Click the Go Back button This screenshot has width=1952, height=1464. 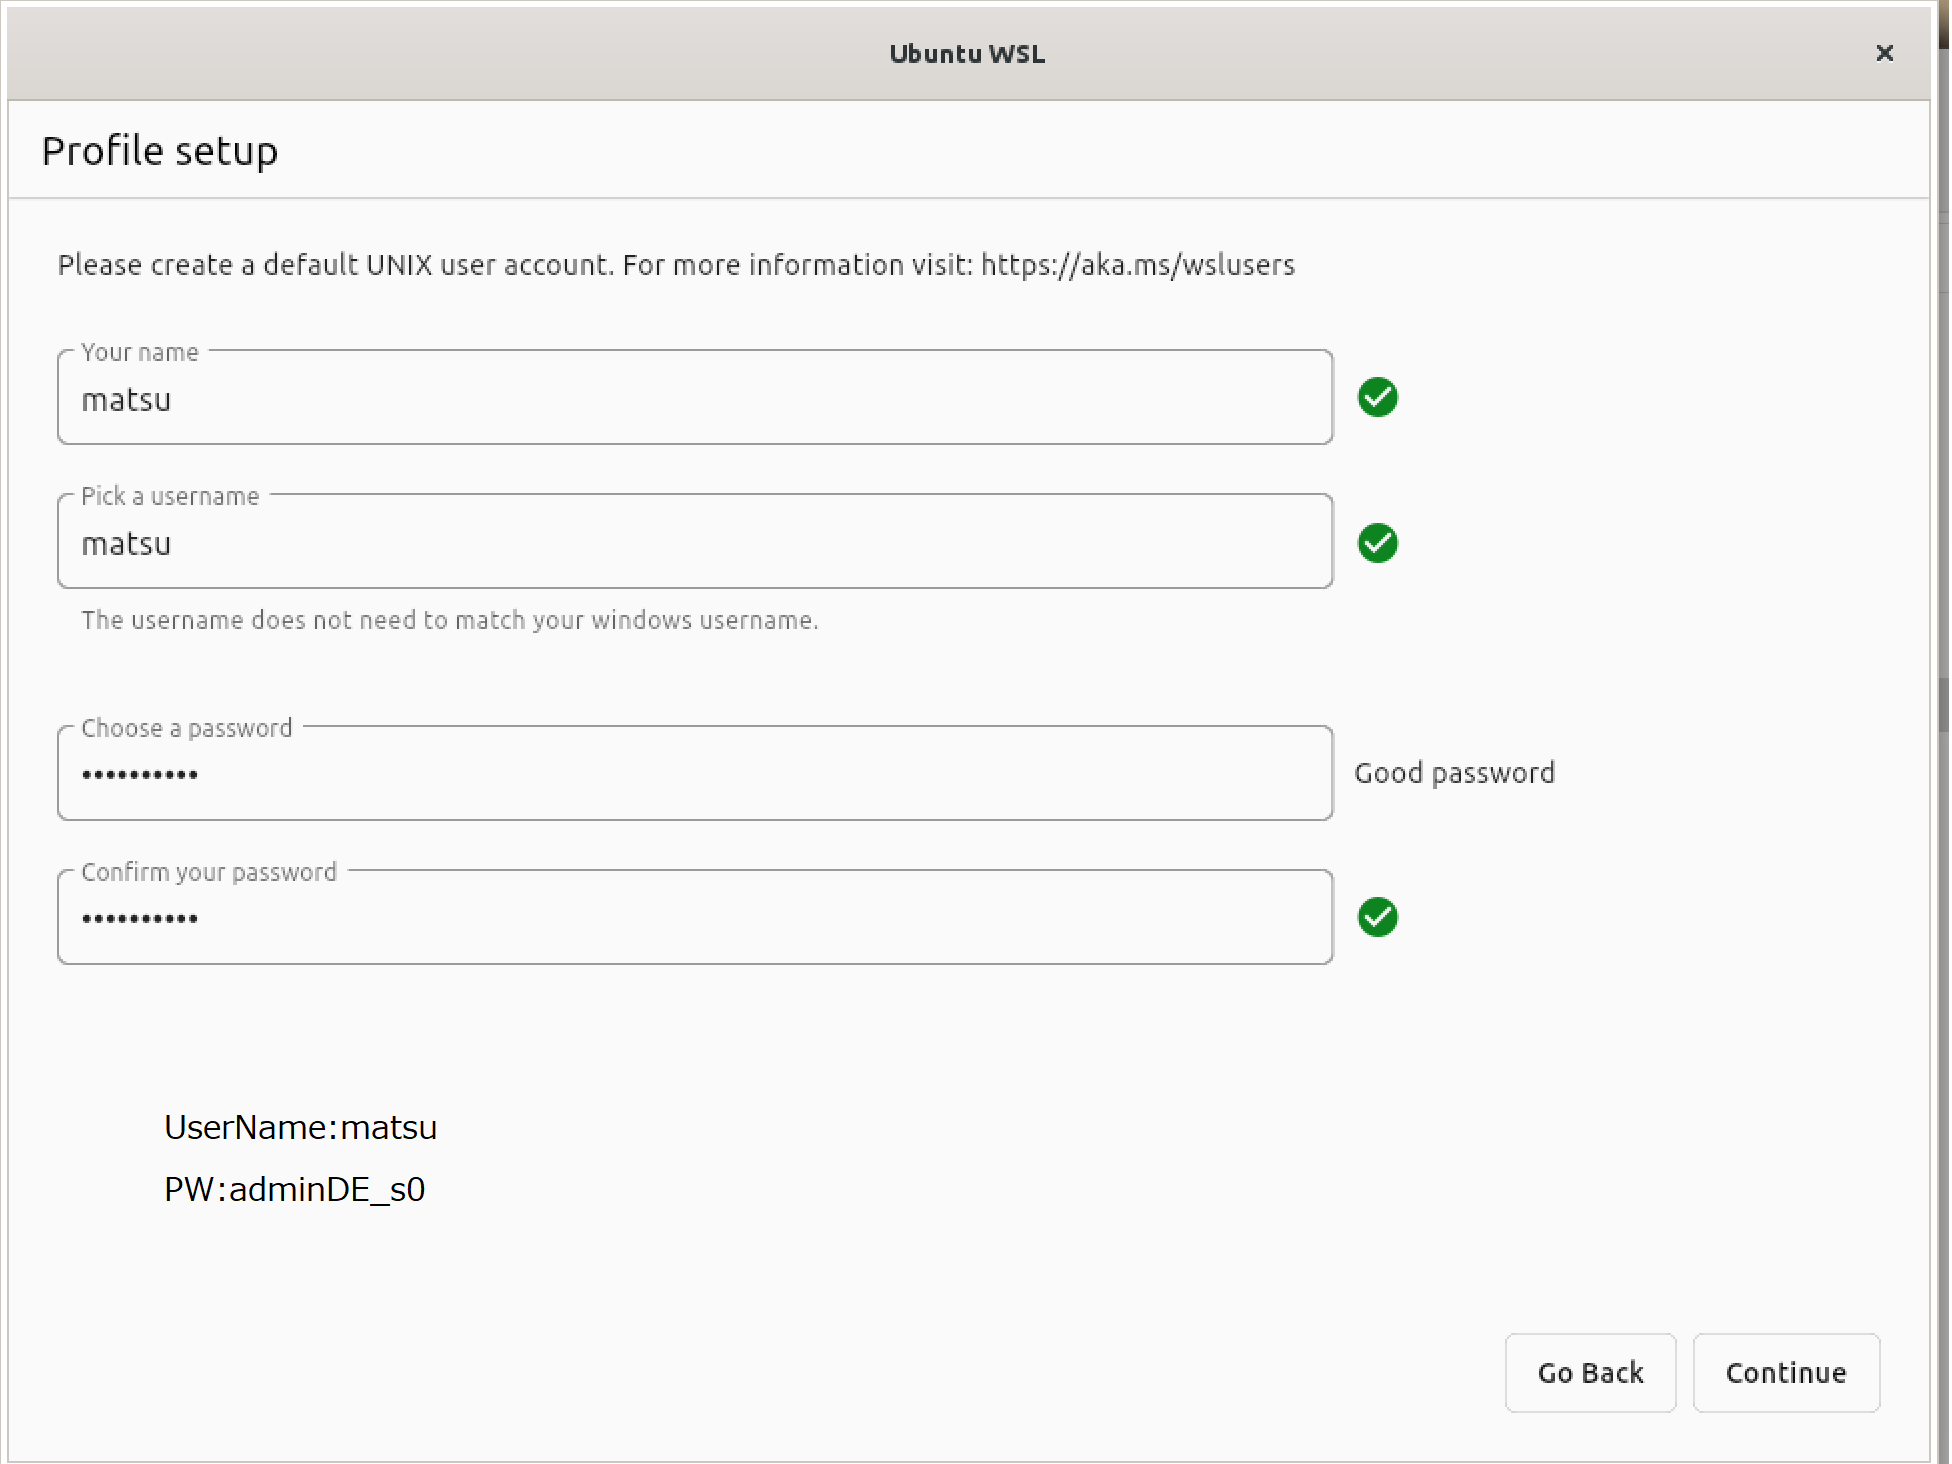tap(1590, 1373)
